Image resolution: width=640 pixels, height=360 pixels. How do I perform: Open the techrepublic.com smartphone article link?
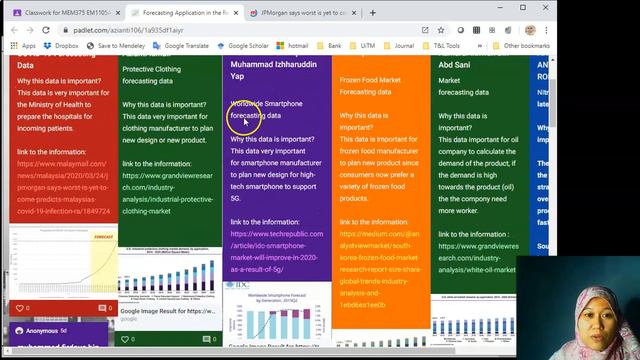pos(277,251)
